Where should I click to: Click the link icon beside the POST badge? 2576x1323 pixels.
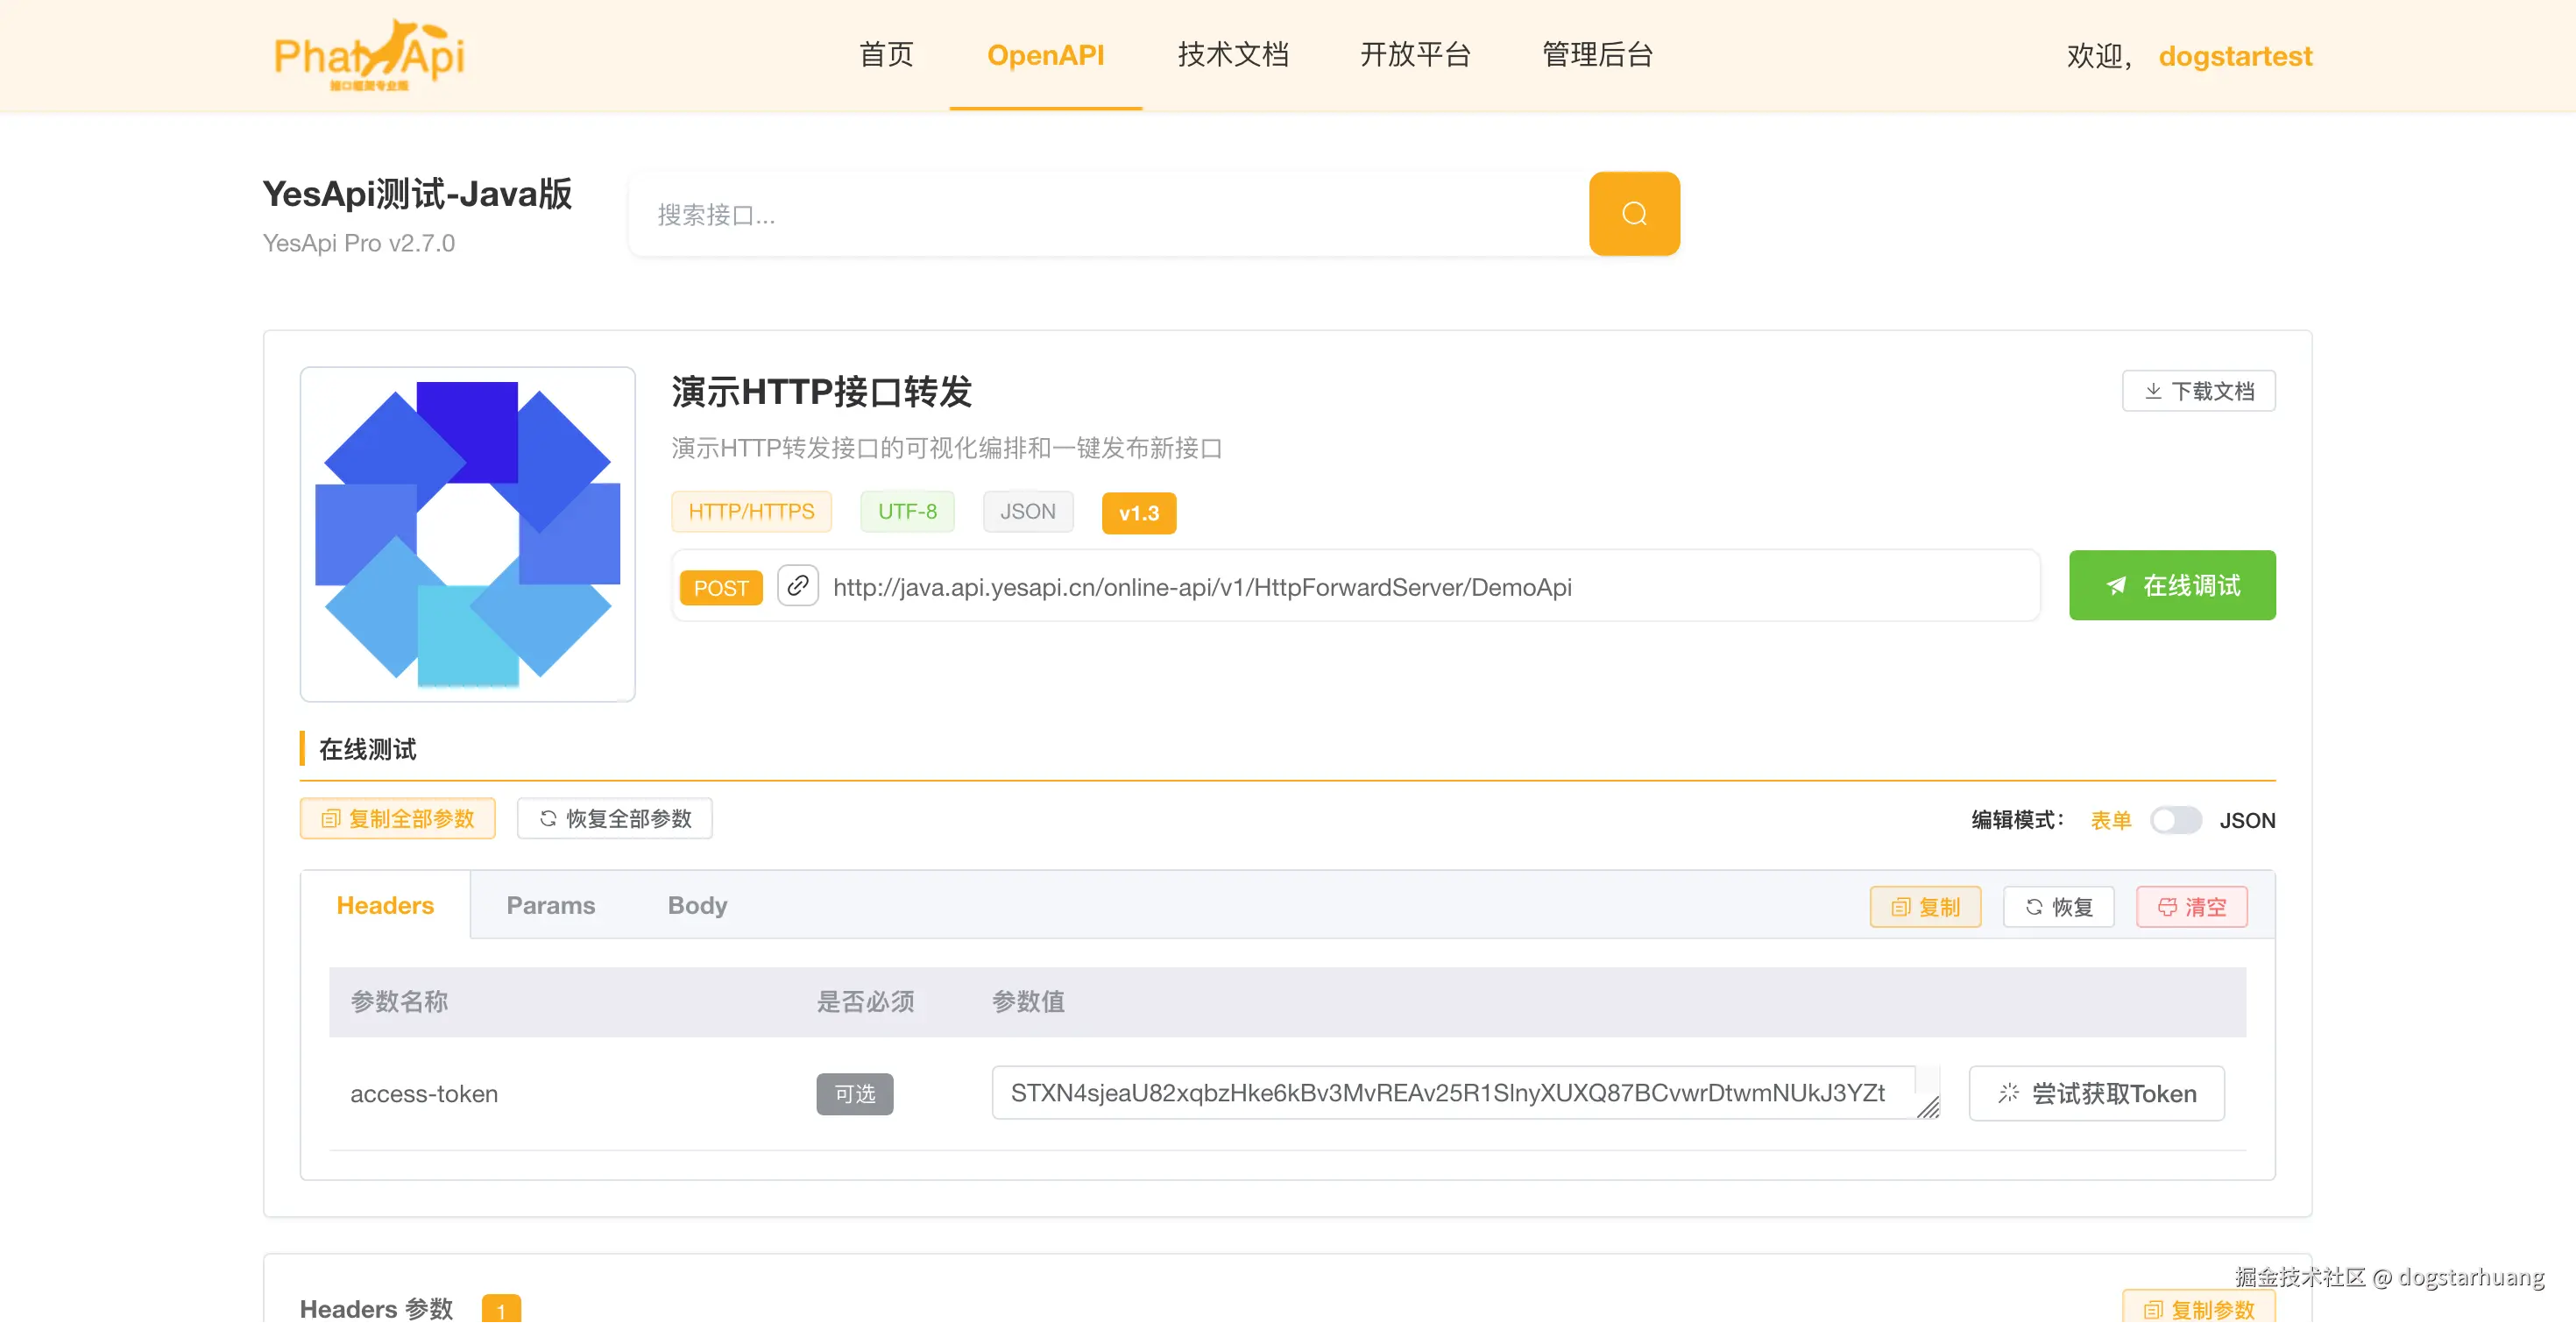point(797,586)
